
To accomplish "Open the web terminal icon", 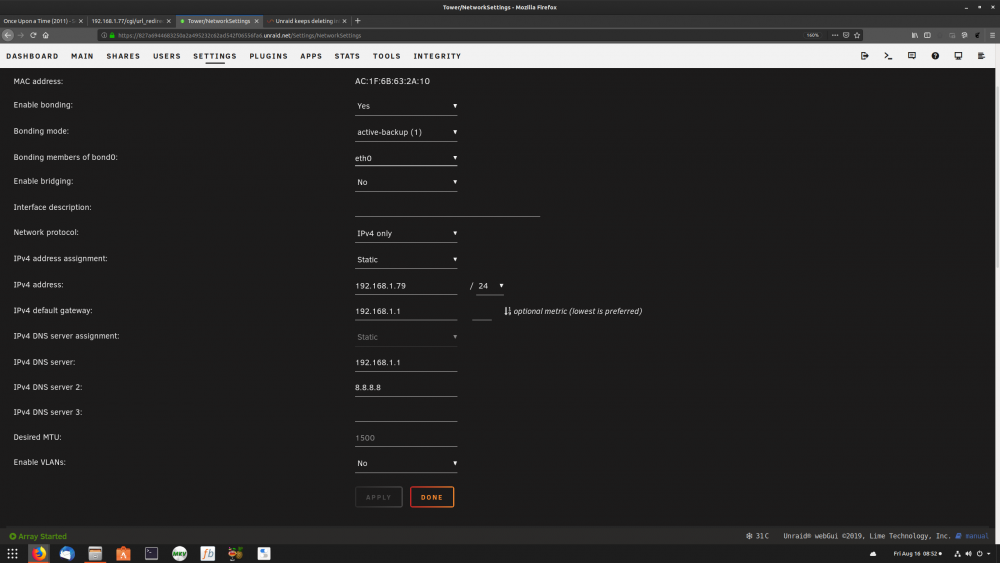I will pyautogui.click(x=888, y=56).
